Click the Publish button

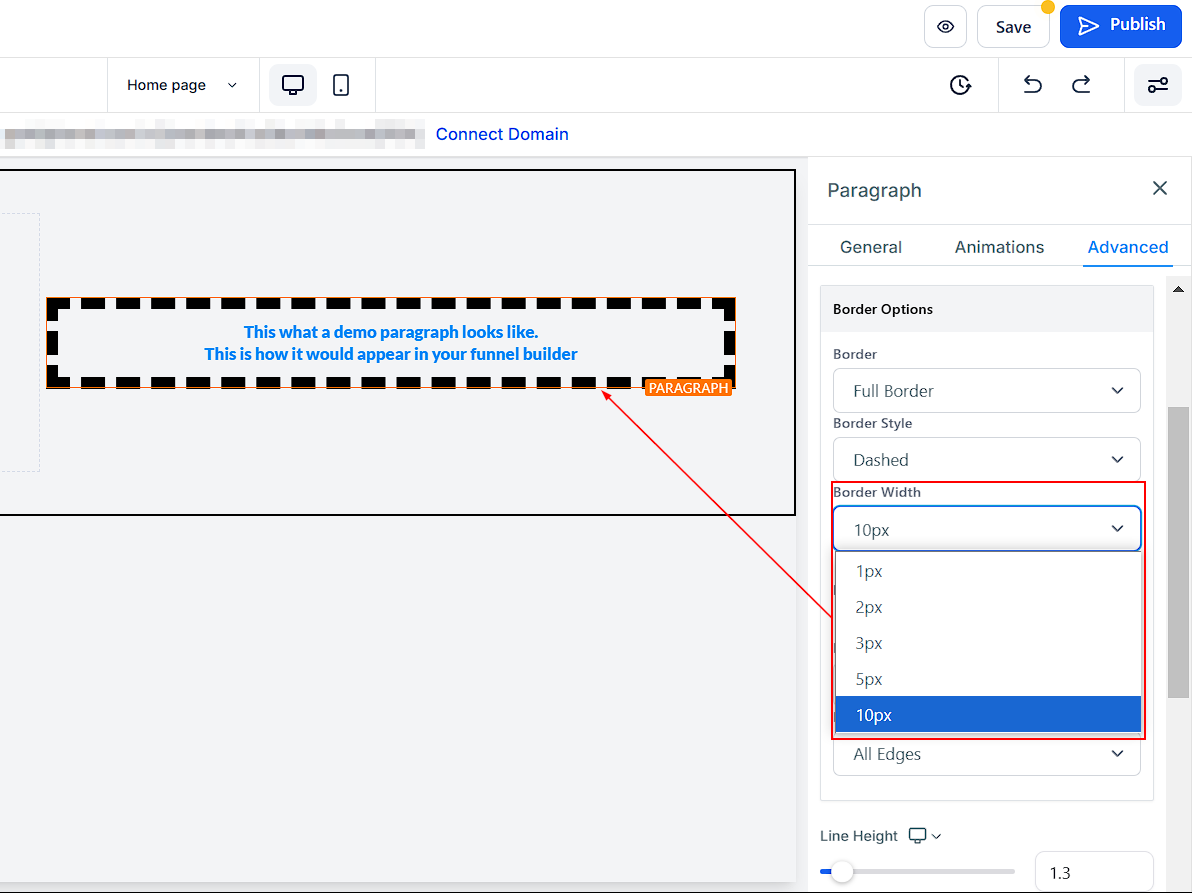coord(1120,26)
